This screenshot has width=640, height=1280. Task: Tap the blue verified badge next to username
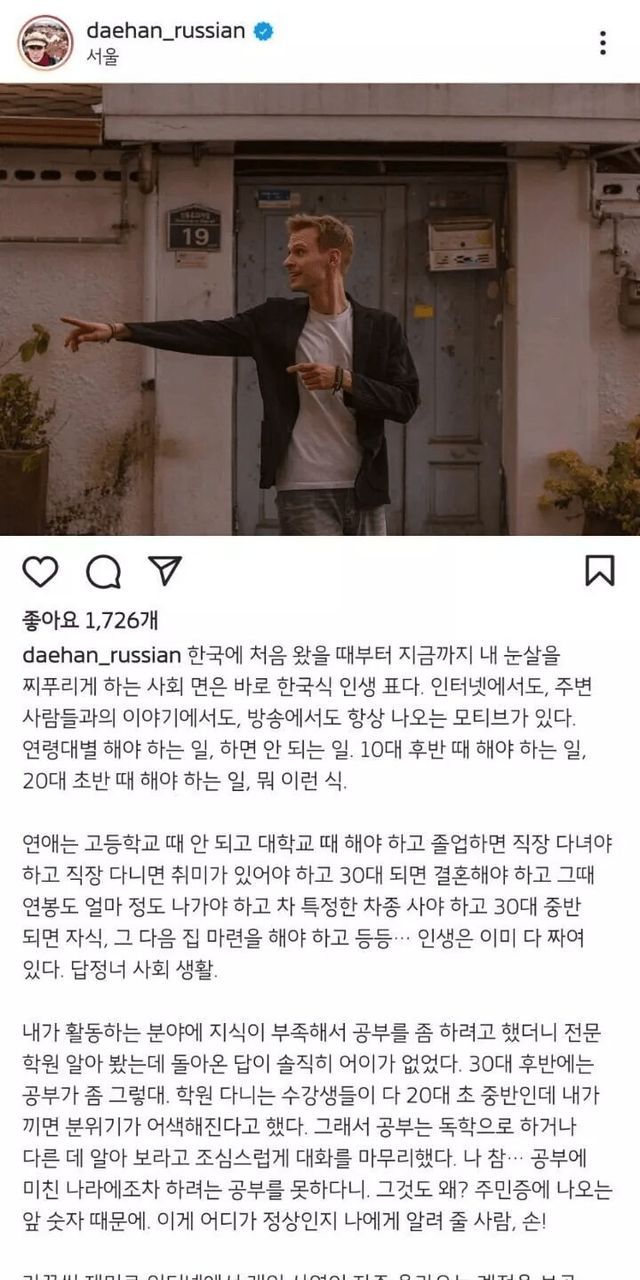(264, 32)
